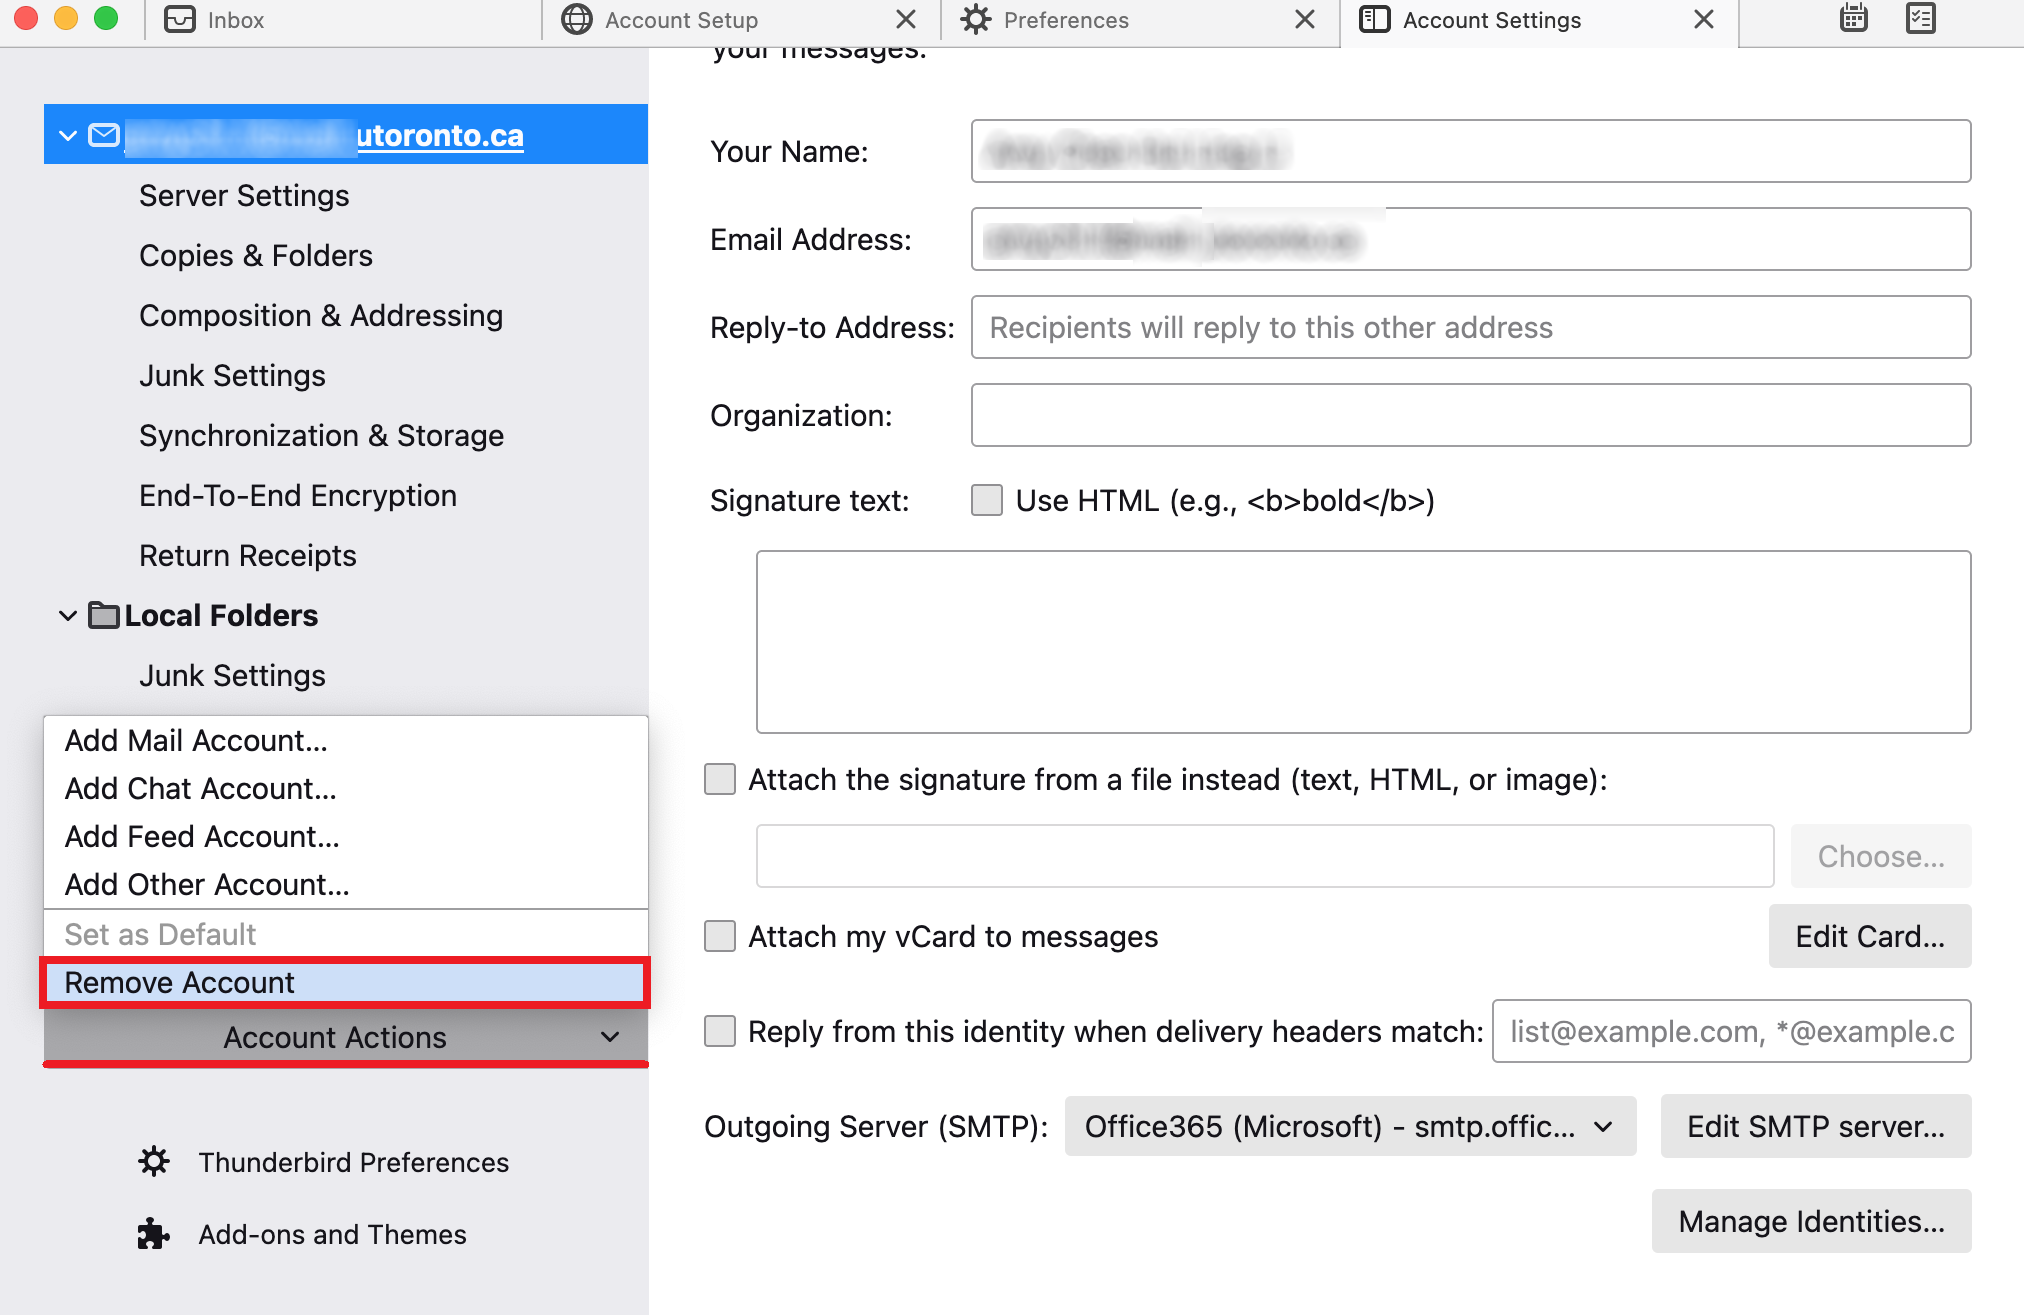Viewport: 2024px width, 1315px height.
Task: Select Add Mail Account from context menu
Action: [196, 741]
